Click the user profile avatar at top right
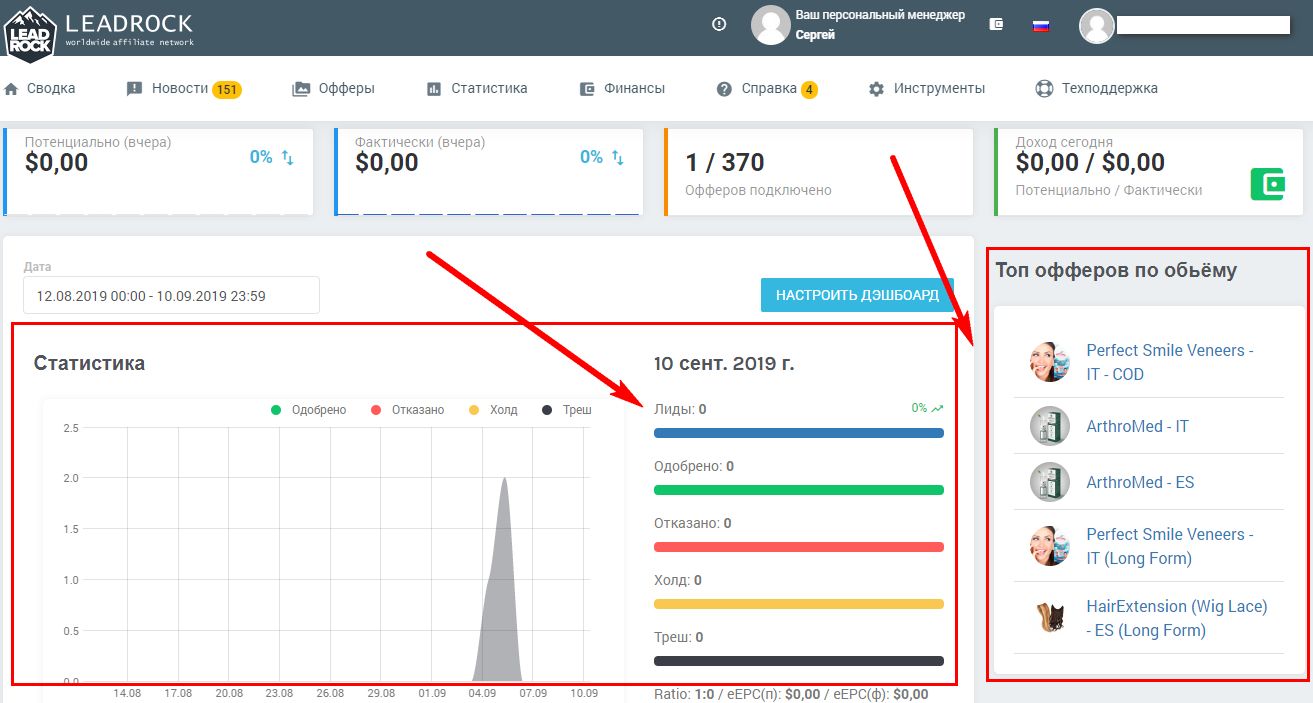This screenshot has height=703, width=1313. (1096, 26)
